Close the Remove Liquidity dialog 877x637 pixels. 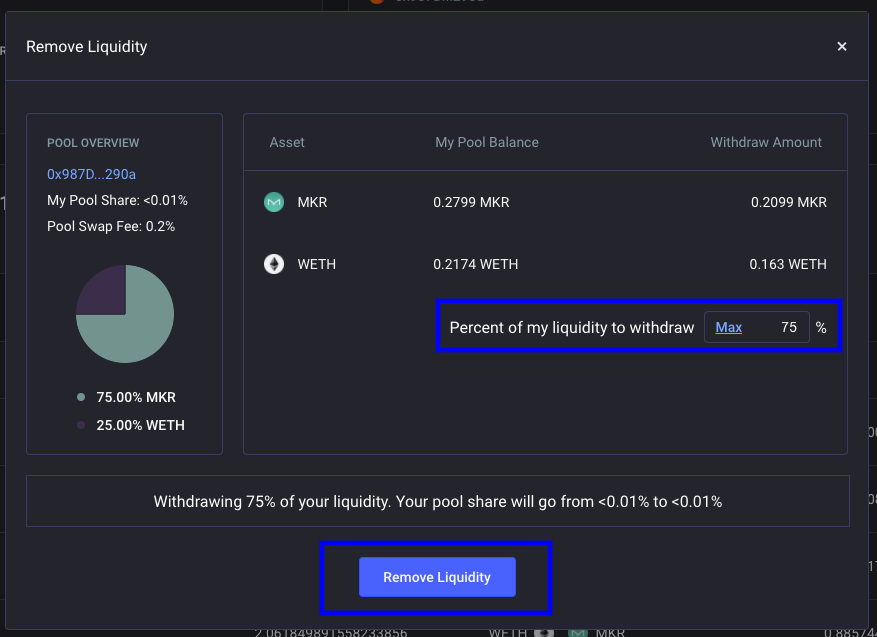tap(841, 46)
